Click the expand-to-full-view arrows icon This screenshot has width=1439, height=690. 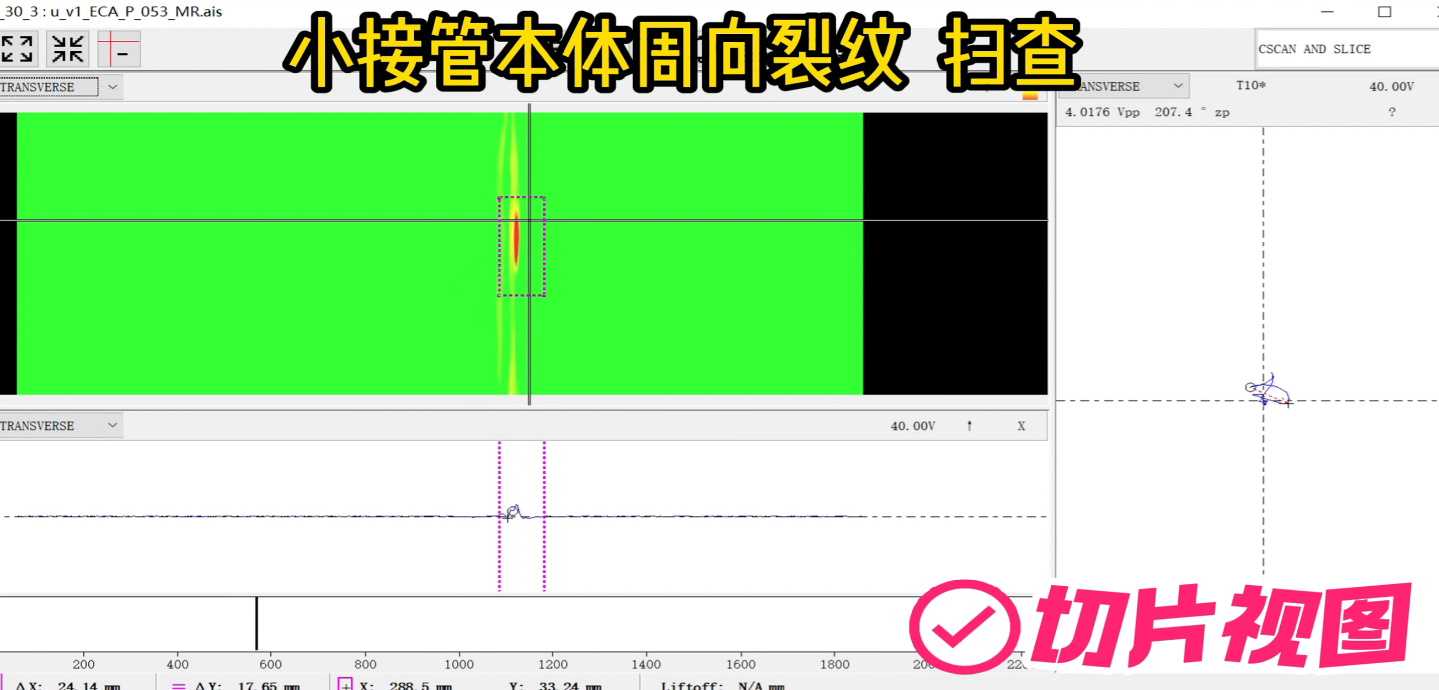tap(17, 49)
